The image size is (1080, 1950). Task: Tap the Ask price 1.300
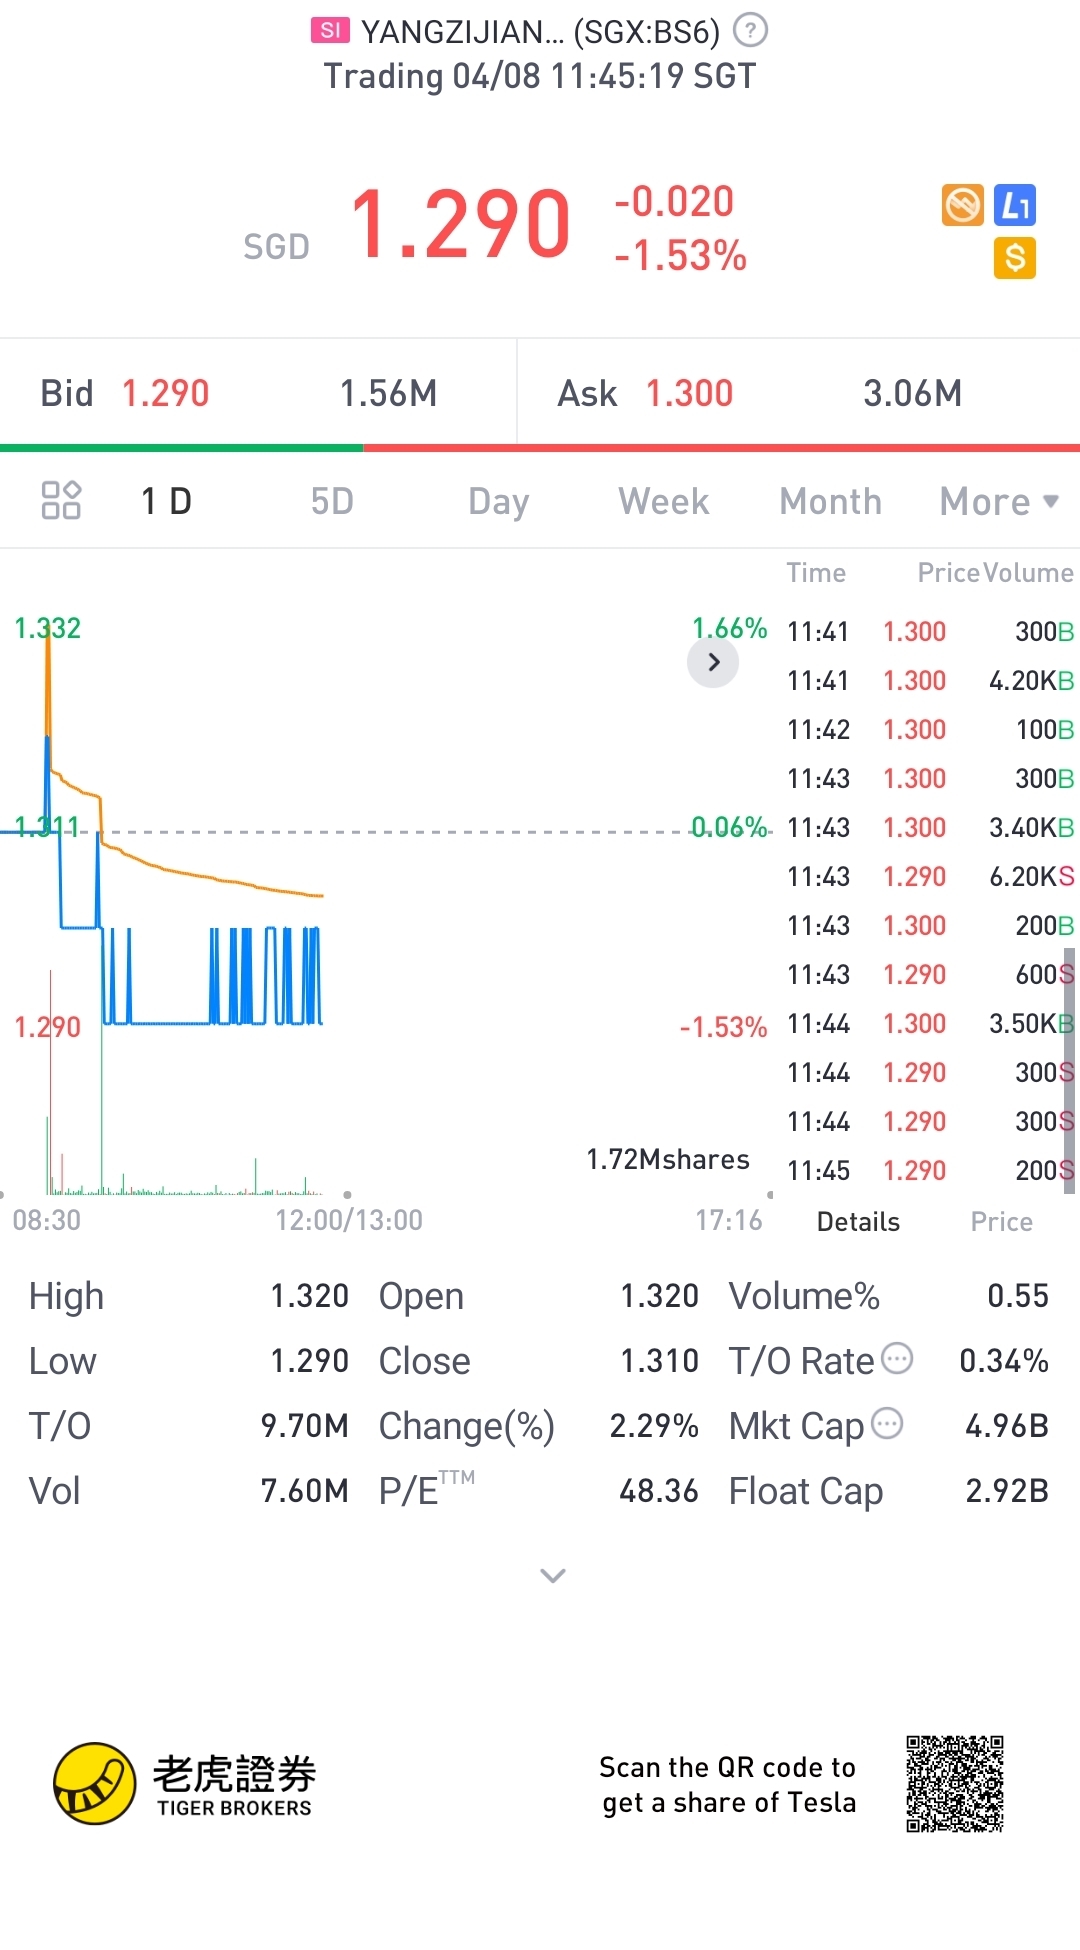point(689,394)
